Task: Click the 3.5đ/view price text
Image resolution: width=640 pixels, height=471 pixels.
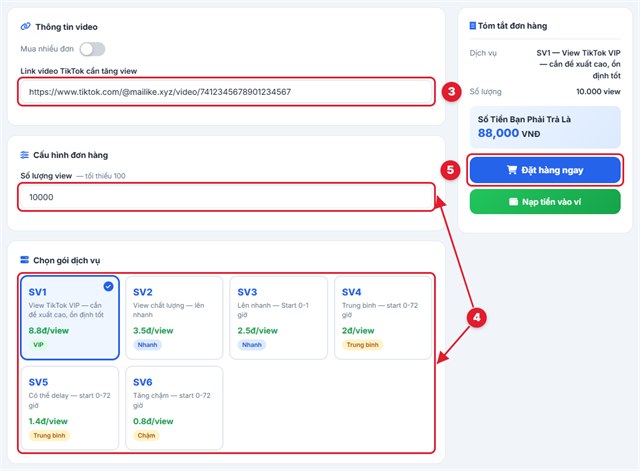Action: pyautogui.click(x=153, y=331)
